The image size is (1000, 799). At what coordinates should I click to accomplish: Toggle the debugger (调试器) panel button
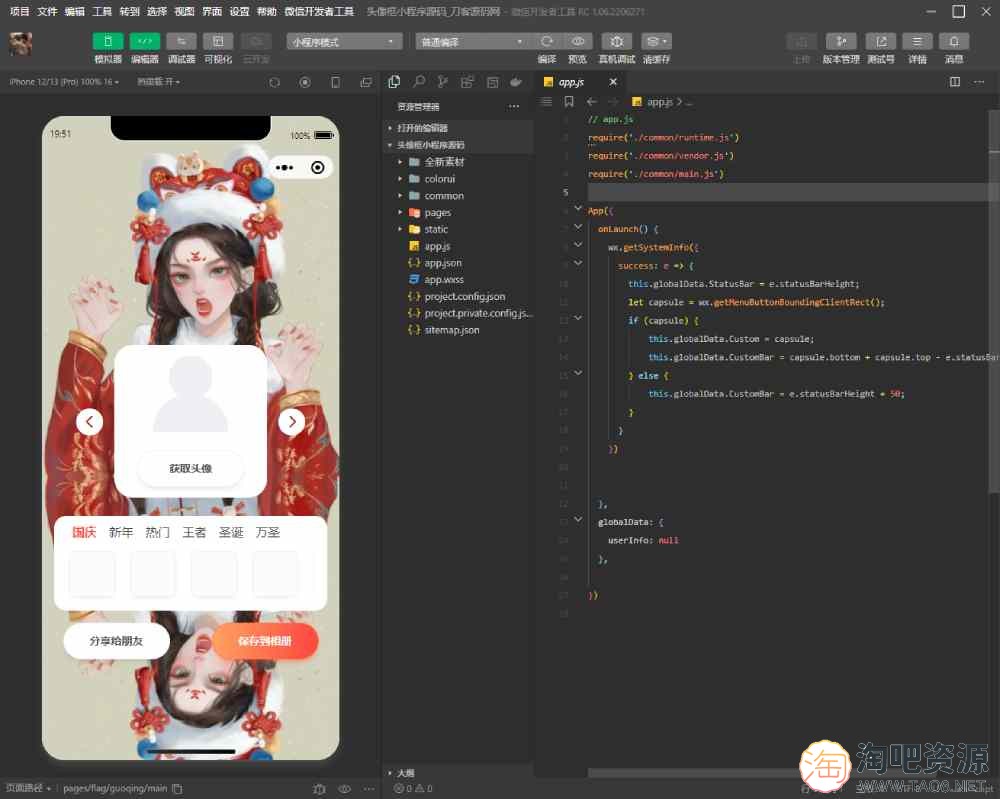click(x=181, y=41)
